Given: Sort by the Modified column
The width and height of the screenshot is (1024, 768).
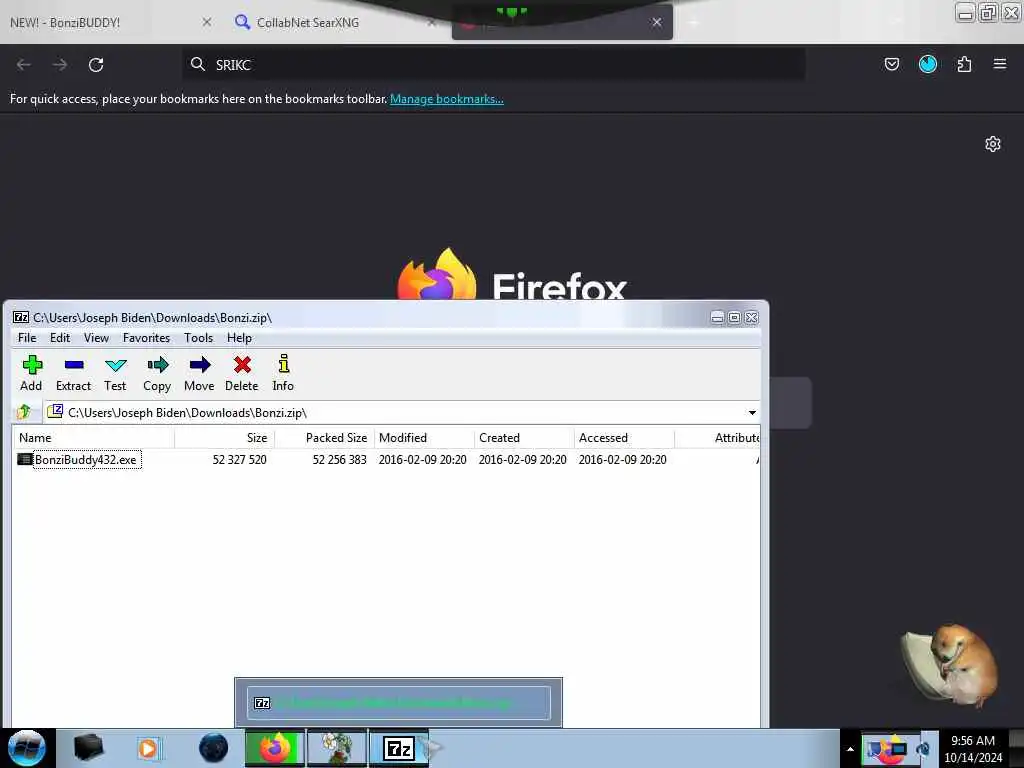Looking at the screenshot, I should point(424,438).
